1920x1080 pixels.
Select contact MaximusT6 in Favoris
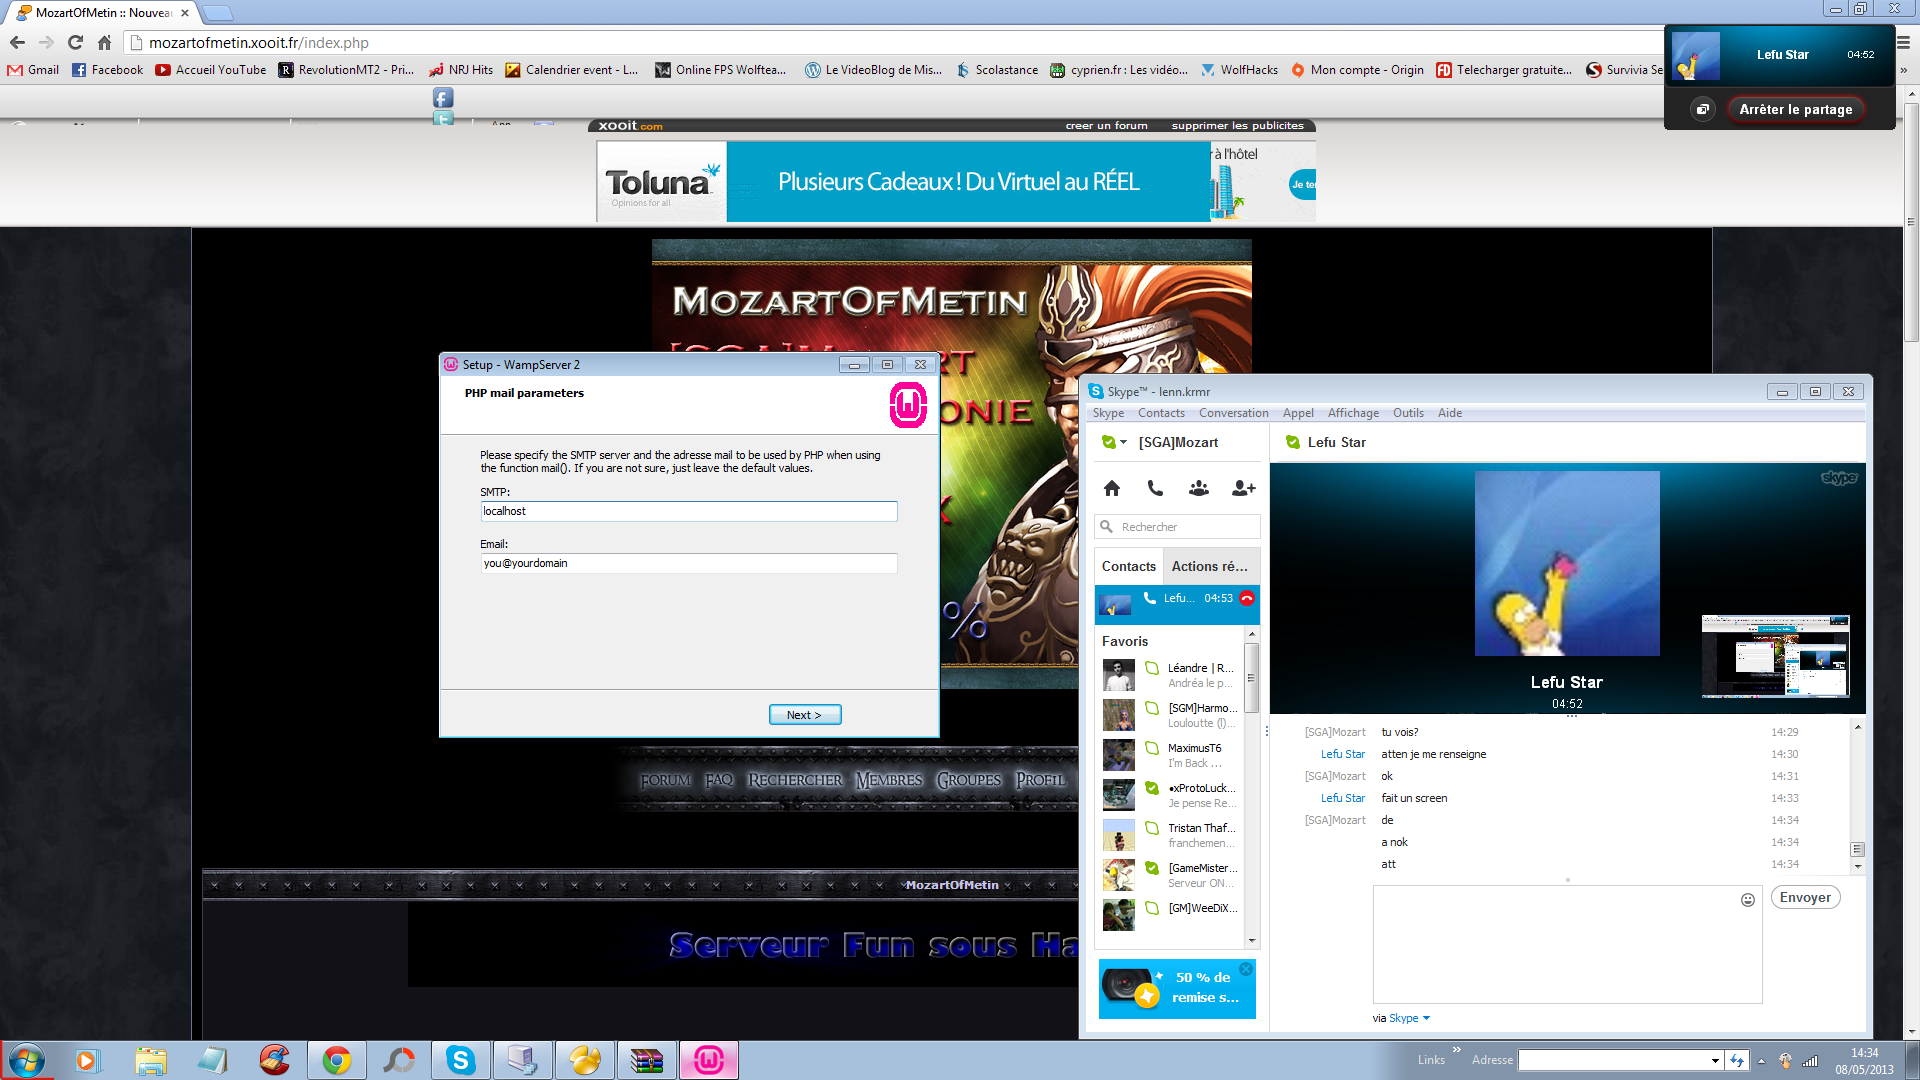(1172, 755)
